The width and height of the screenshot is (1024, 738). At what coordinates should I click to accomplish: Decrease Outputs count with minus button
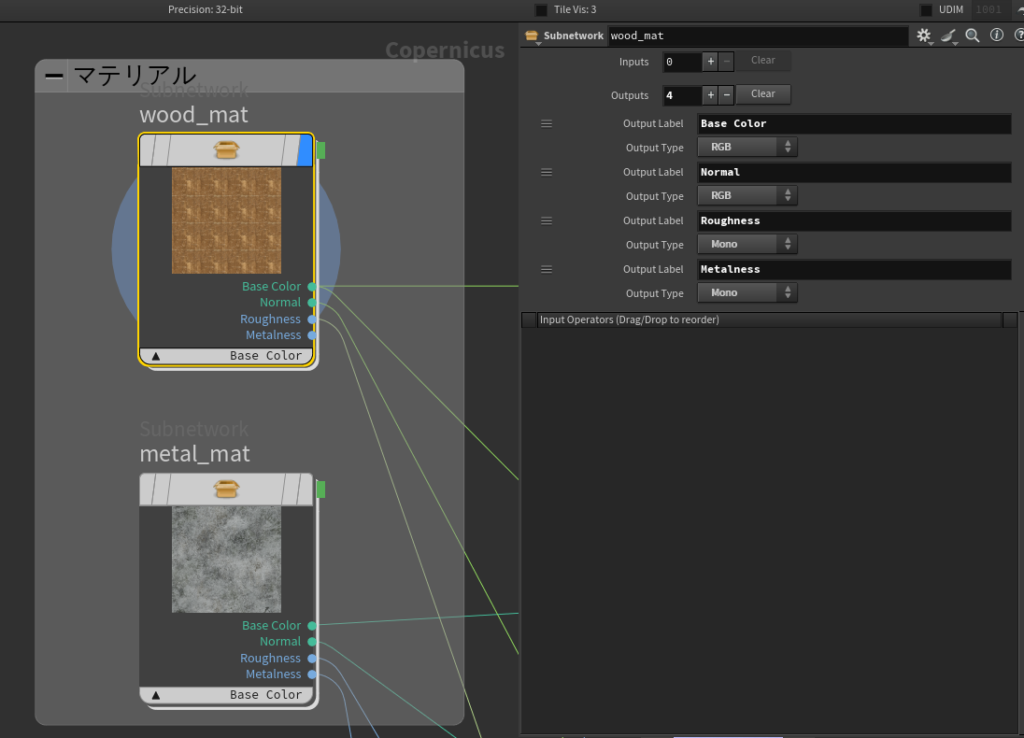point(726,95)
